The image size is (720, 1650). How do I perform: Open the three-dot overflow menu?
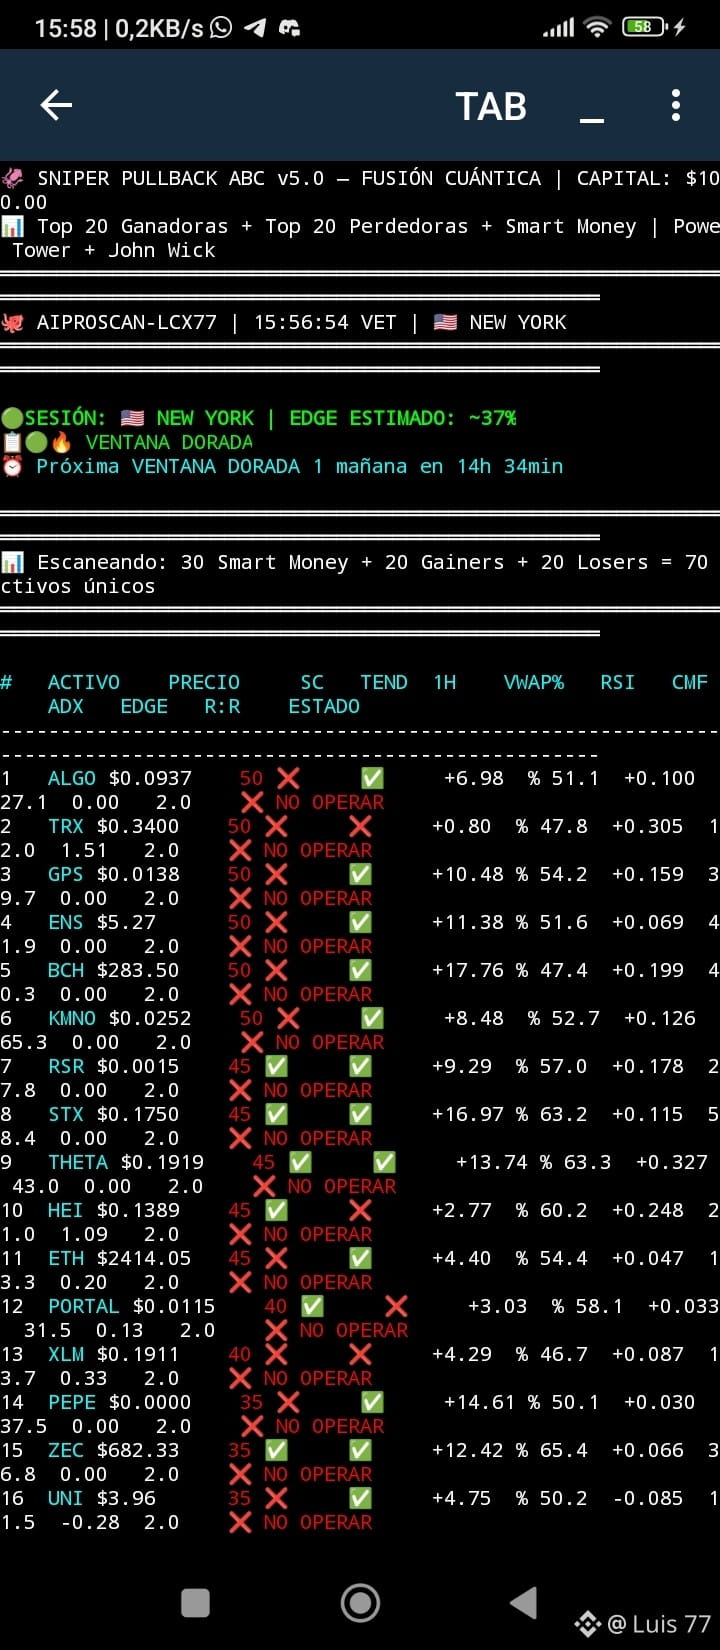point(676,105)
